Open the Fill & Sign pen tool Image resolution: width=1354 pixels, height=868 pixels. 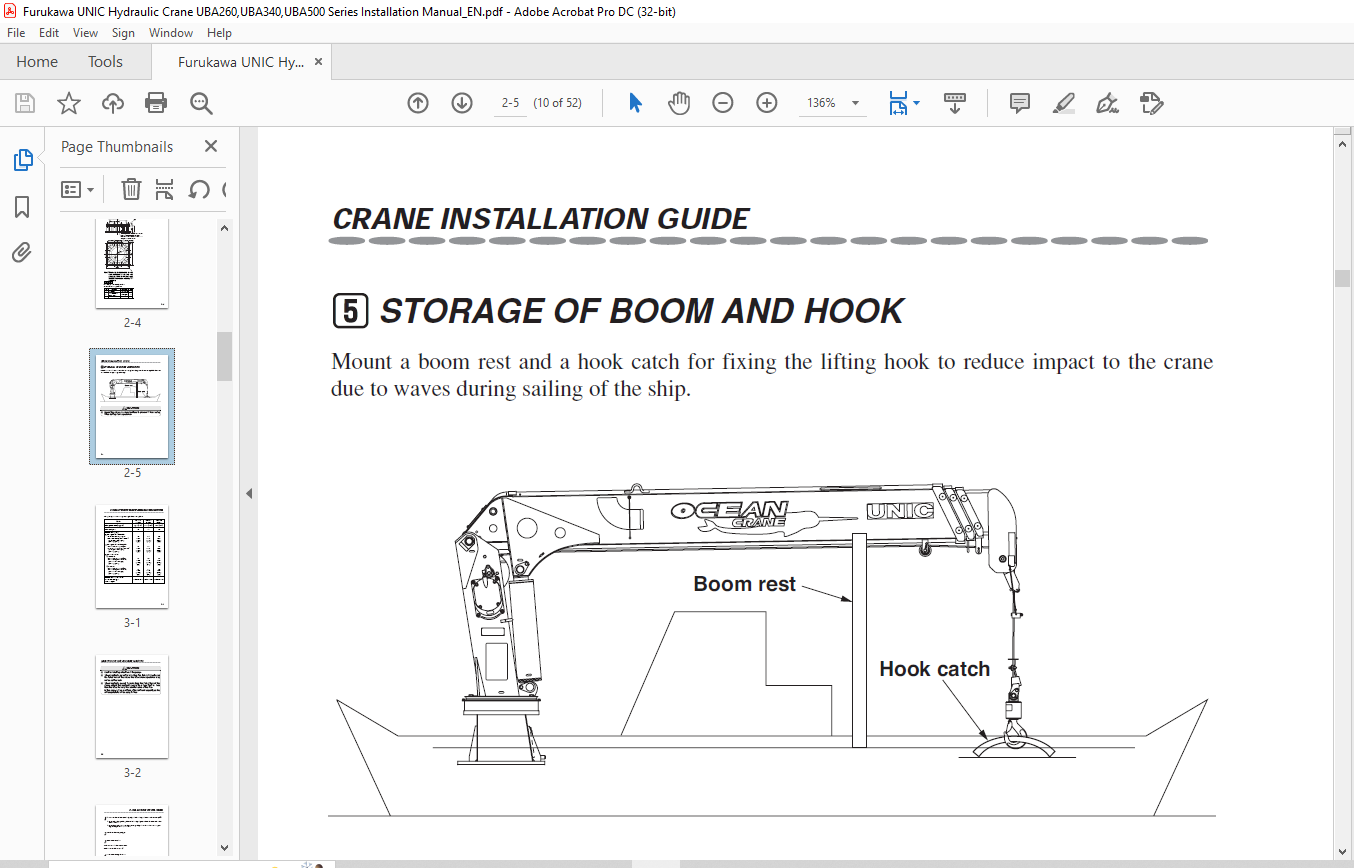(x=1107, y=103)
